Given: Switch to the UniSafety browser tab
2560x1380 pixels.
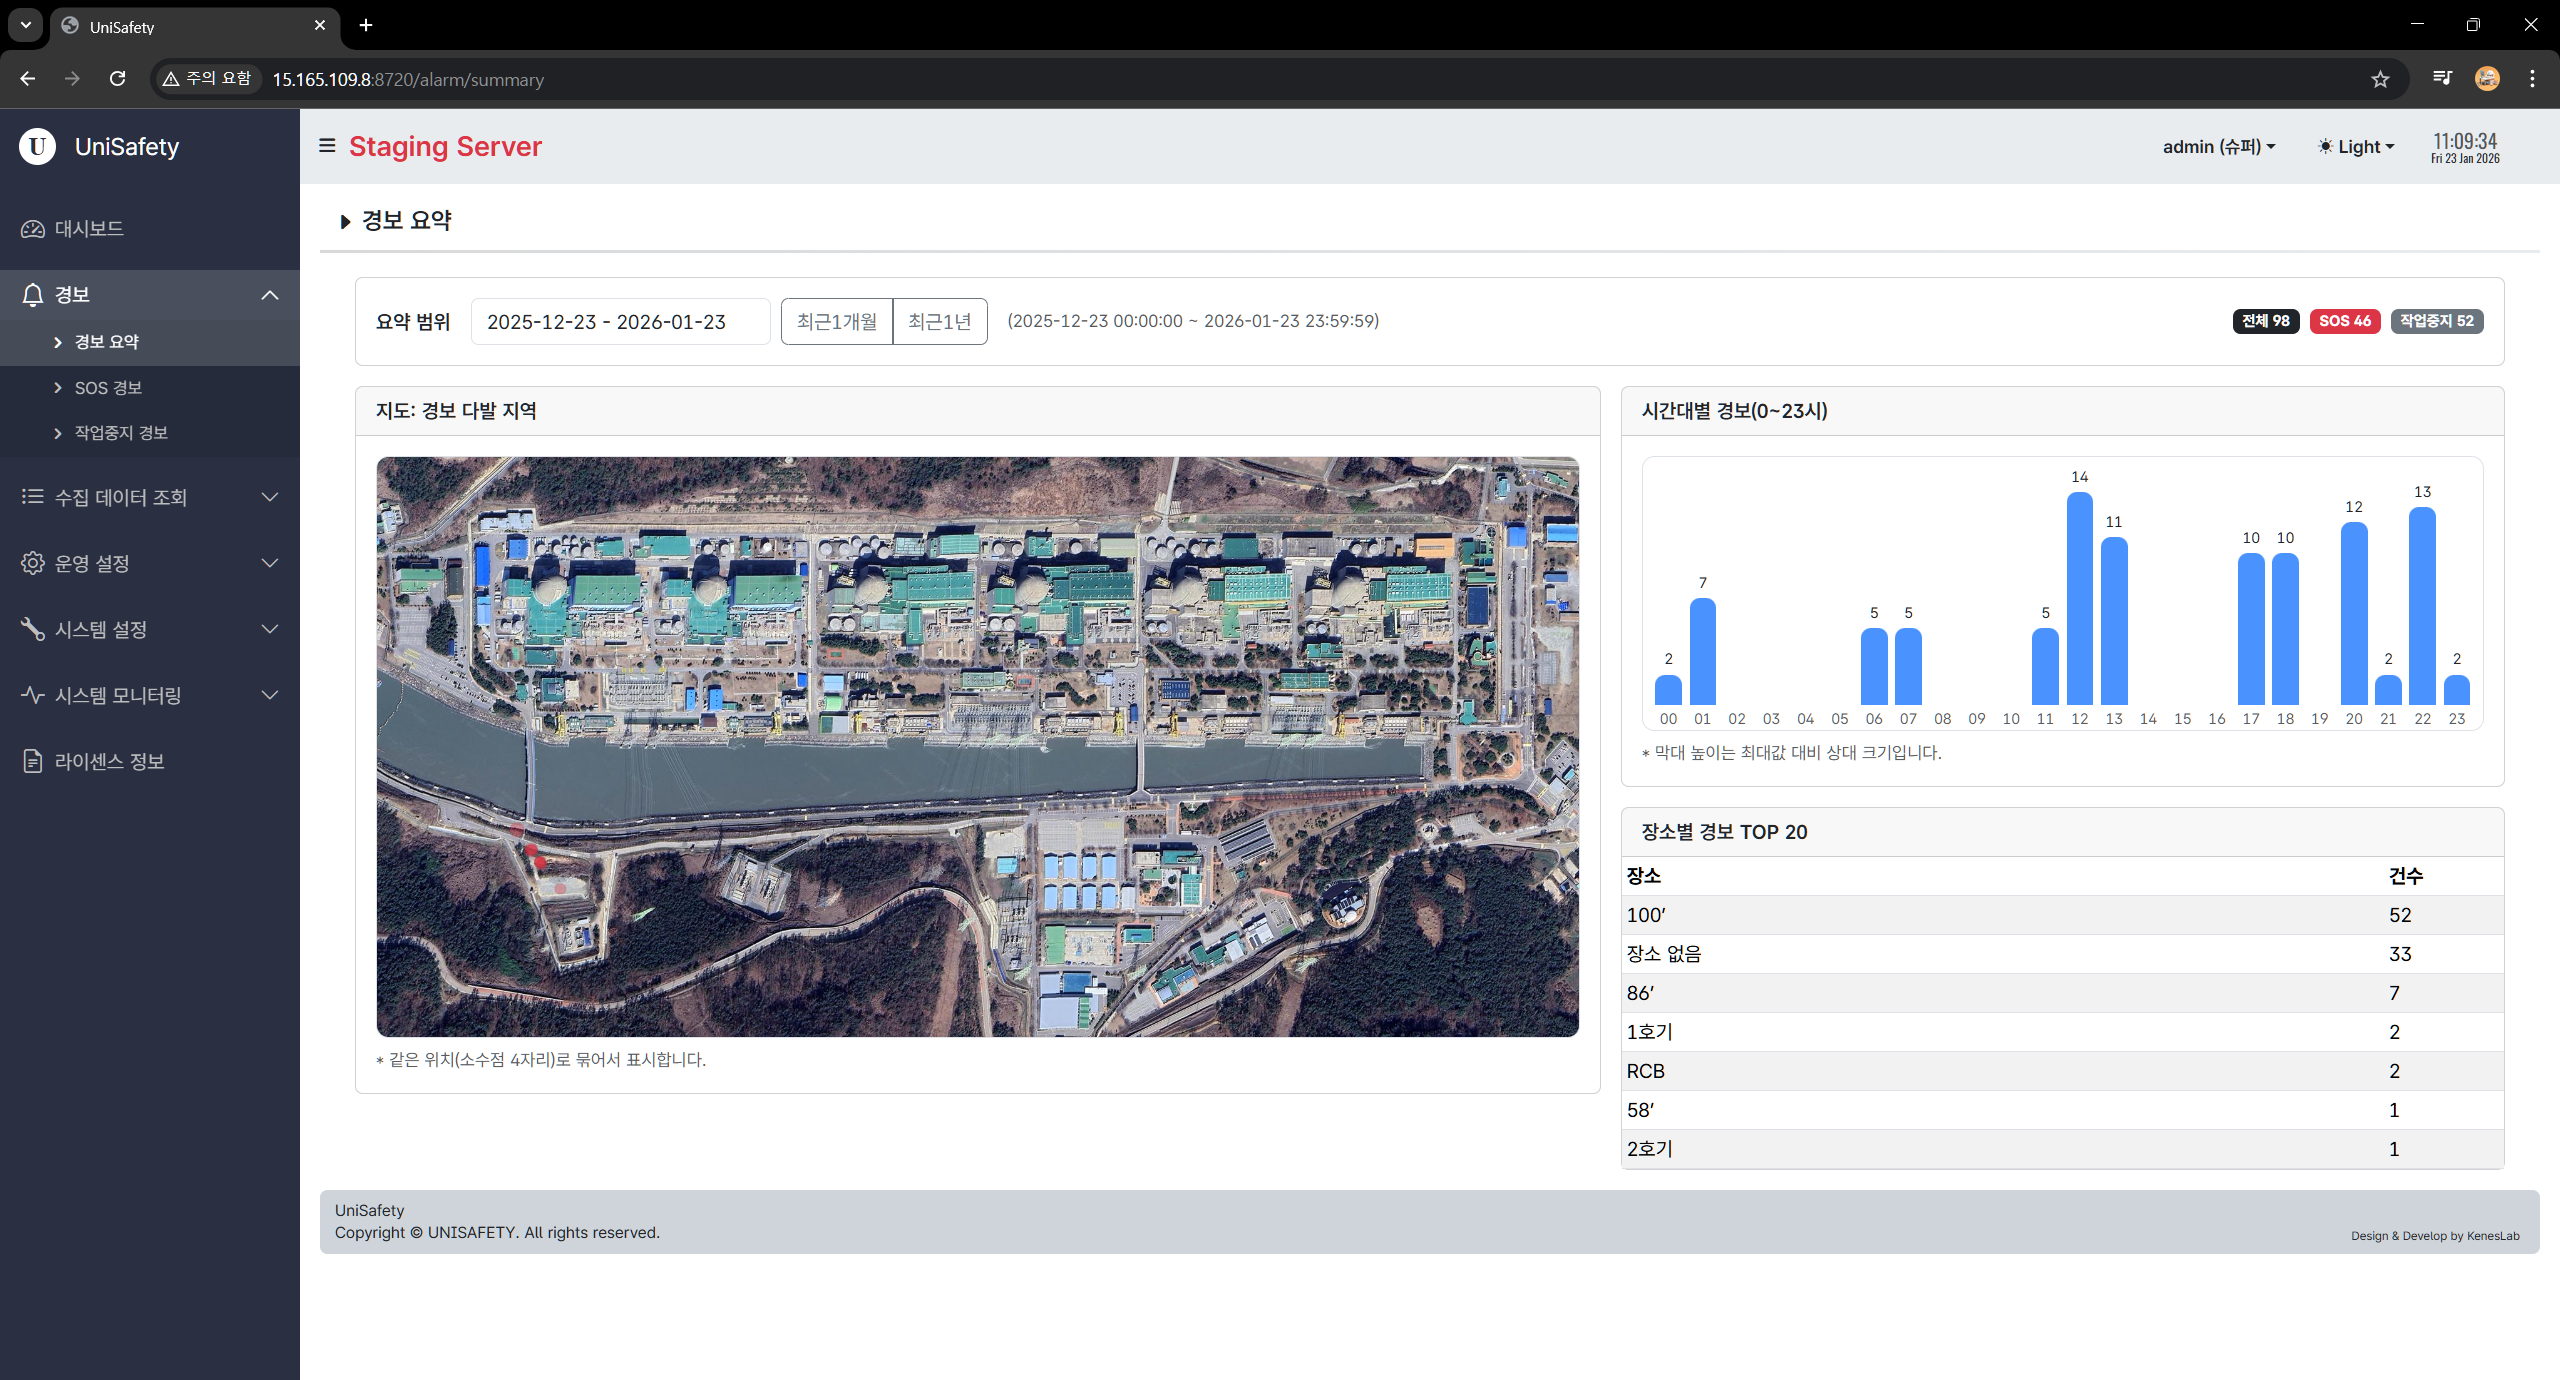Looking at the screenshot, I should tap(195, 26).
